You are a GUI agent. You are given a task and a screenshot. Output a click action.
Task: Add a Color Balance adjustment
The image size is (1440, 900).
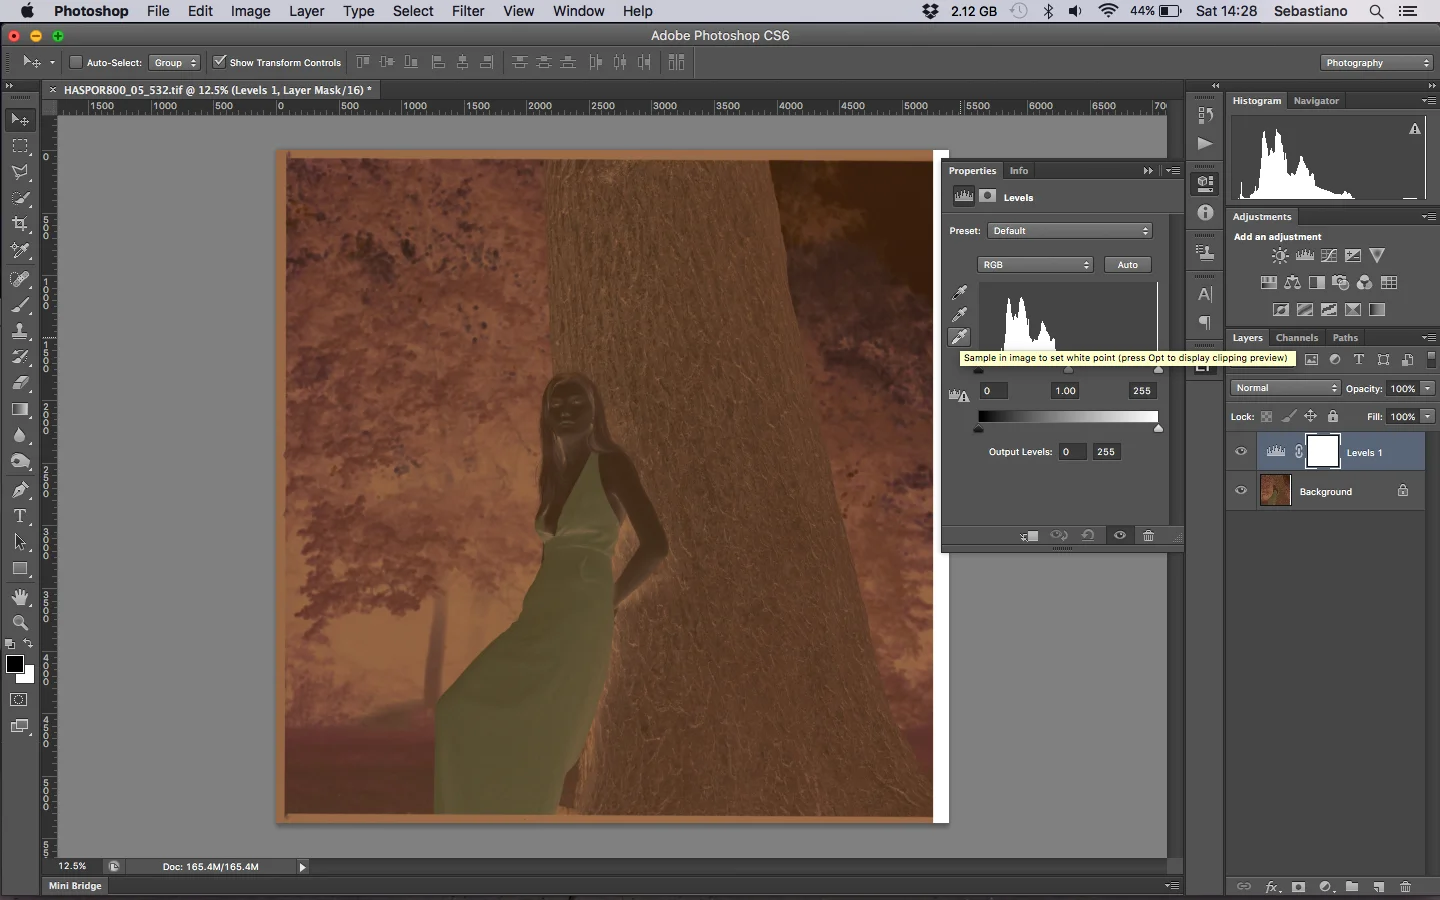(x=1293, y=283)
